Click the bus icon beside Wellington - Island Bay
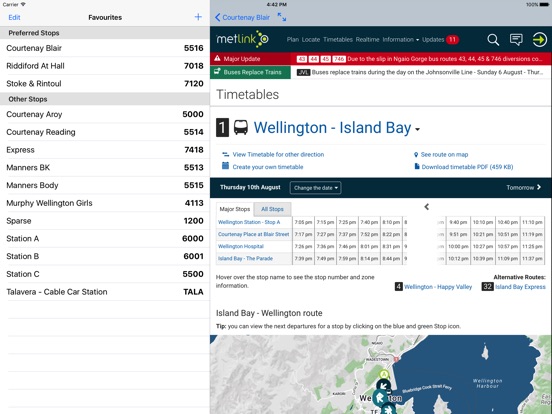This screenshot has height=414, width=552. [241, 127]
